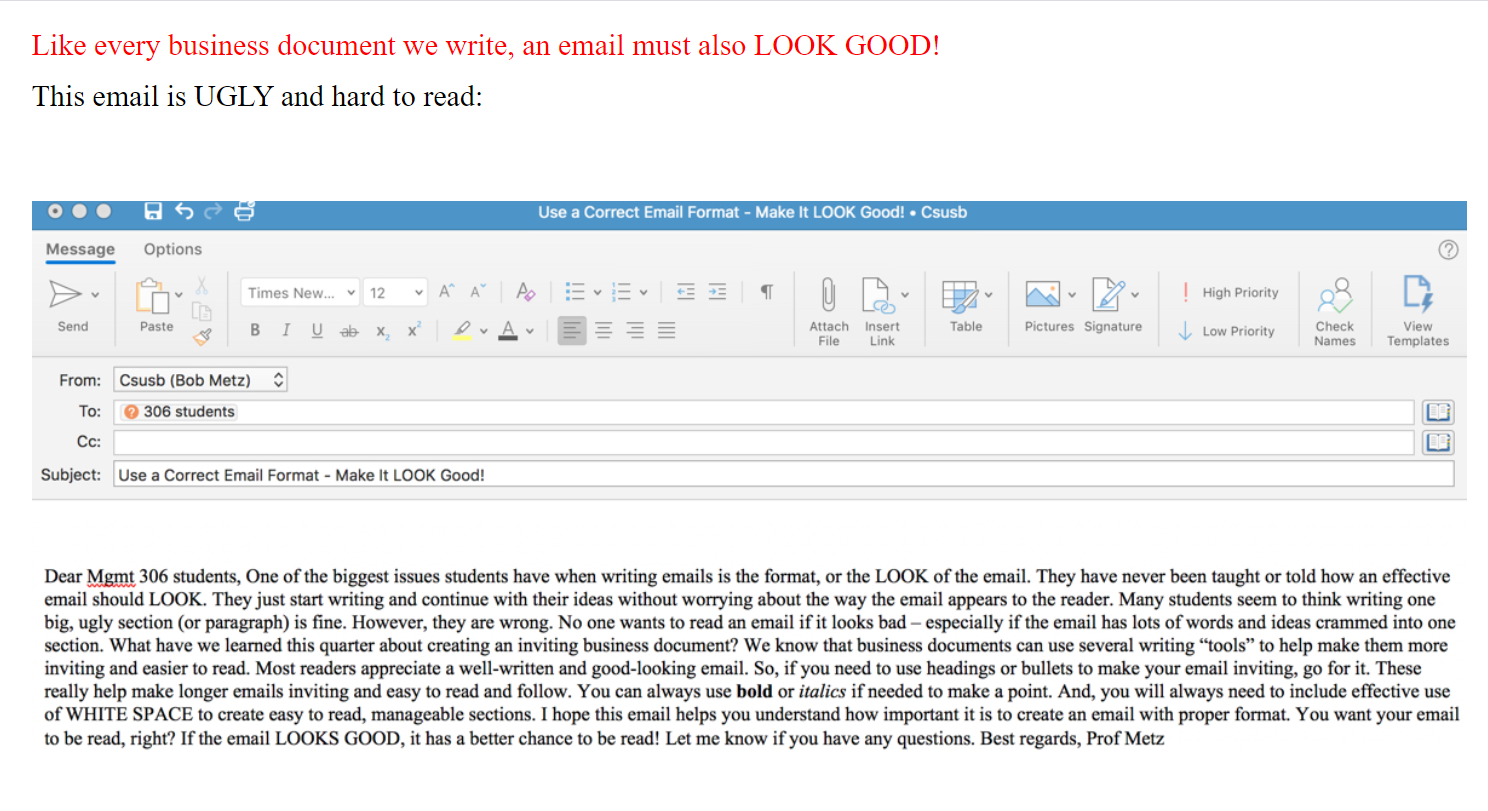
Task: Select the Format Painter brush icon
Action: [202, 337]
